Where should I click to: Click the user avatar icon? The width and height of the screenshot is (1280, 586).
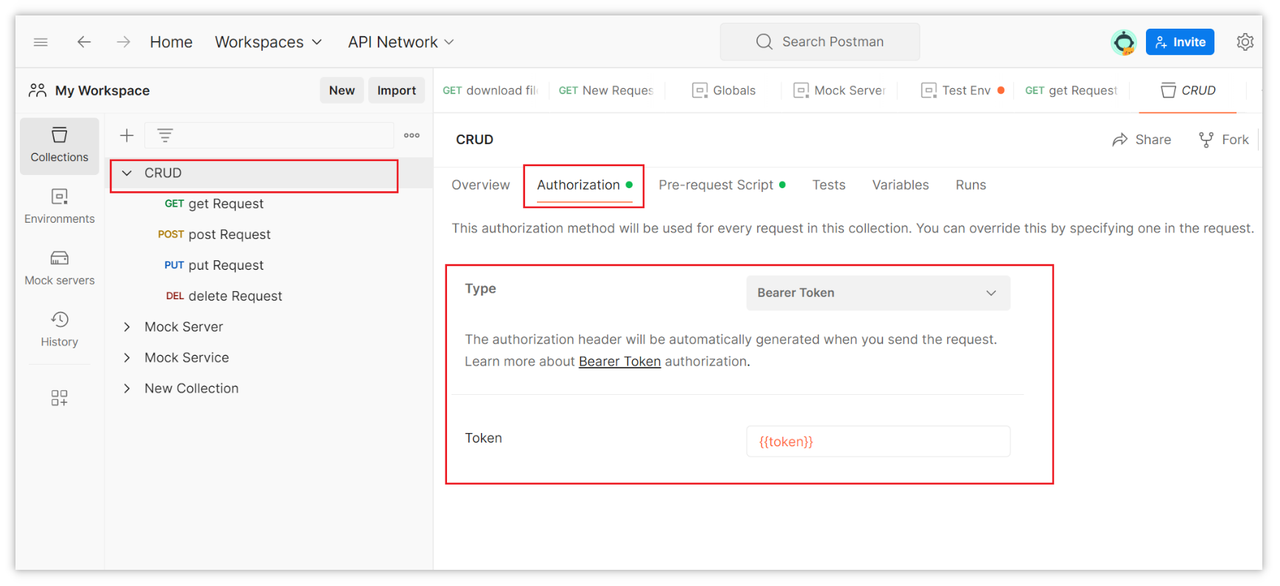[x=1124, y=42]
